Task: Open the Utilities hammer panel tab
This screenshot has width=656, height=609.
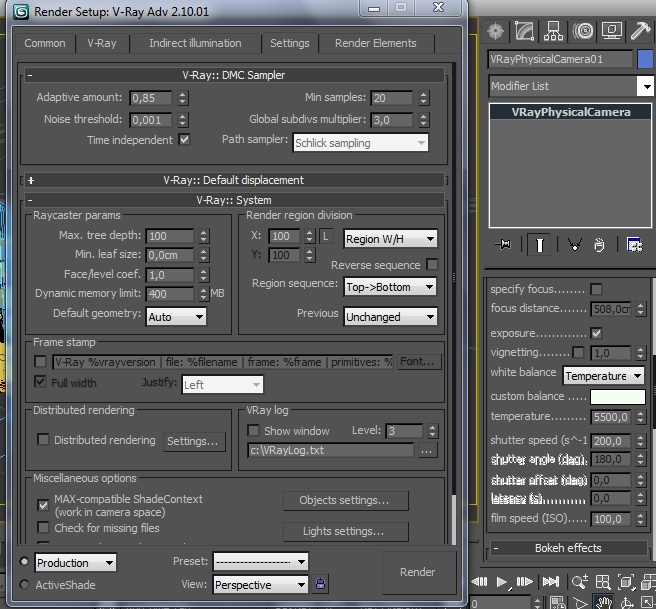Action: 640,31
